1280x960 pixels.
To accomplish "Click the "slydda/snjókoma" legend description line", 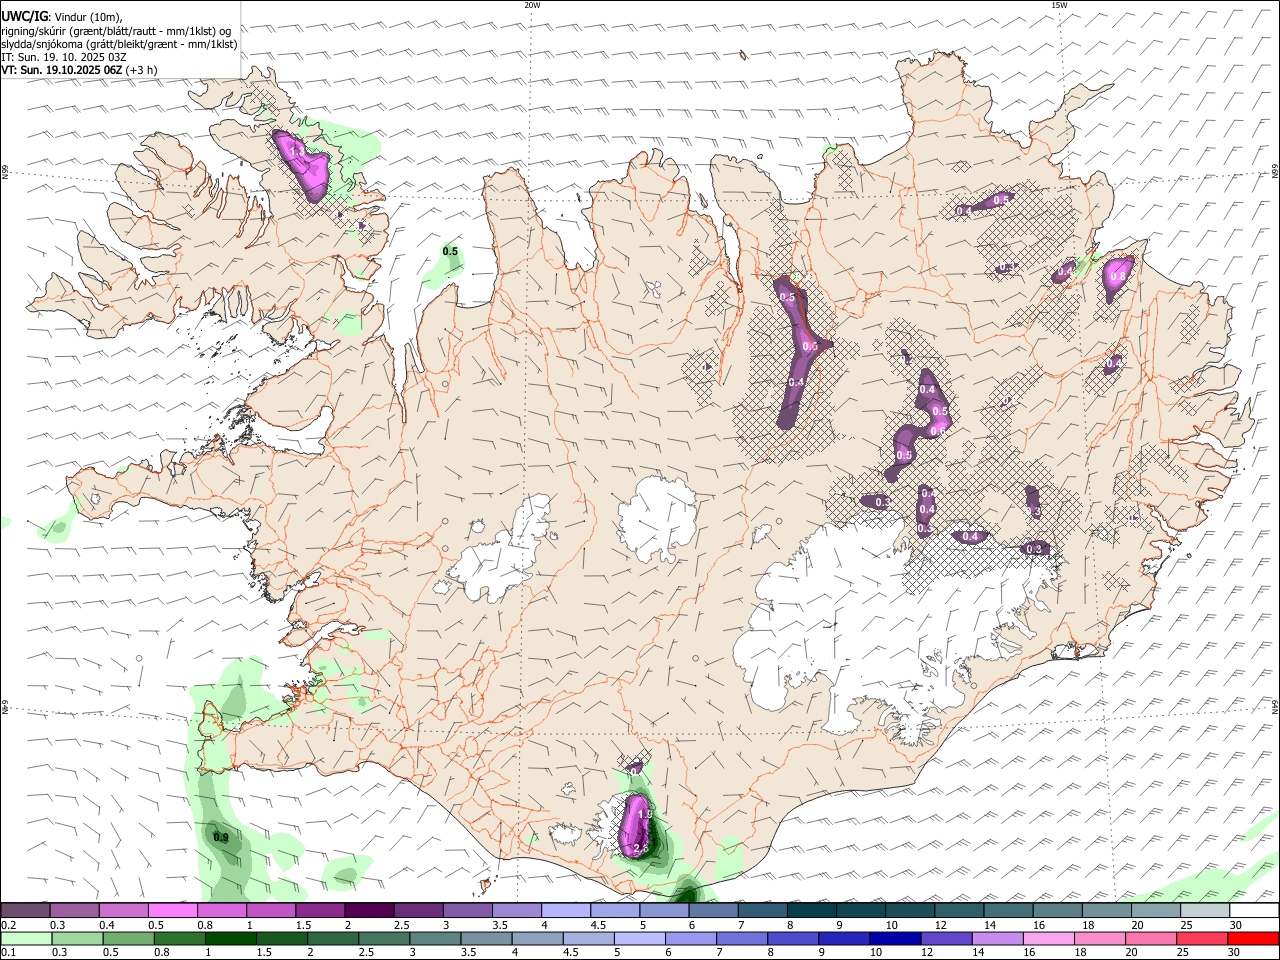I will [119, 43].
